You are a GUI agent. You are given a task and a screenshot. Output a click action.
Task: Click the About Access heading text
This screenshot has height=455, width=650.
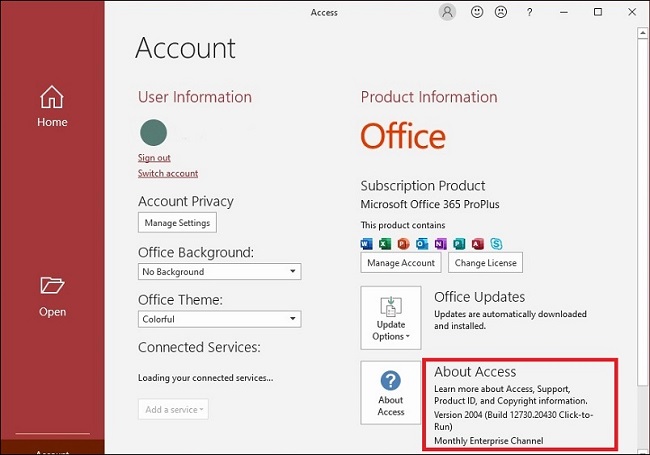tap(475, 372)
